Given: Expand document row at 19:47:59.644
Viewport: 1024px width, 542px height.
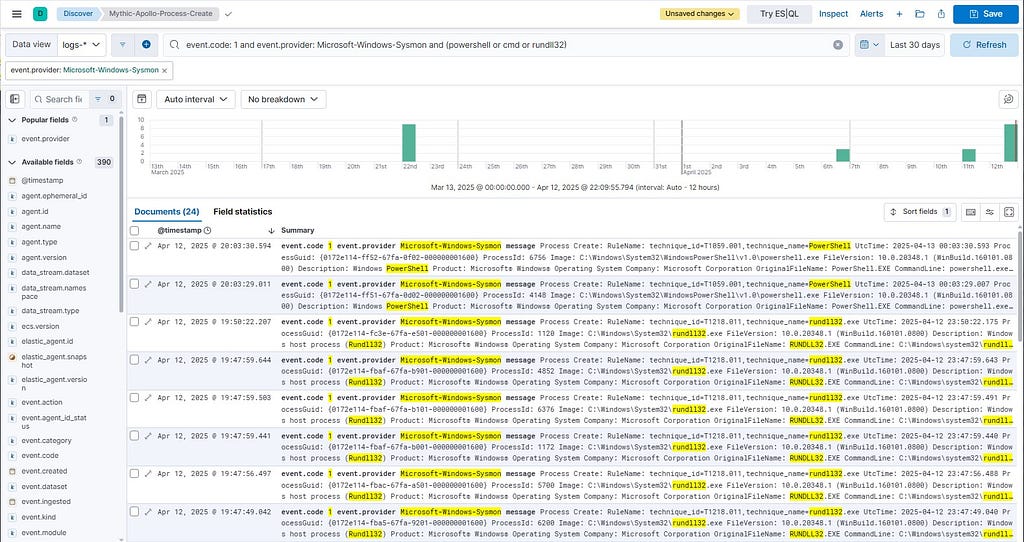Looking at the screenshot, I should click(x=148, y=360).
